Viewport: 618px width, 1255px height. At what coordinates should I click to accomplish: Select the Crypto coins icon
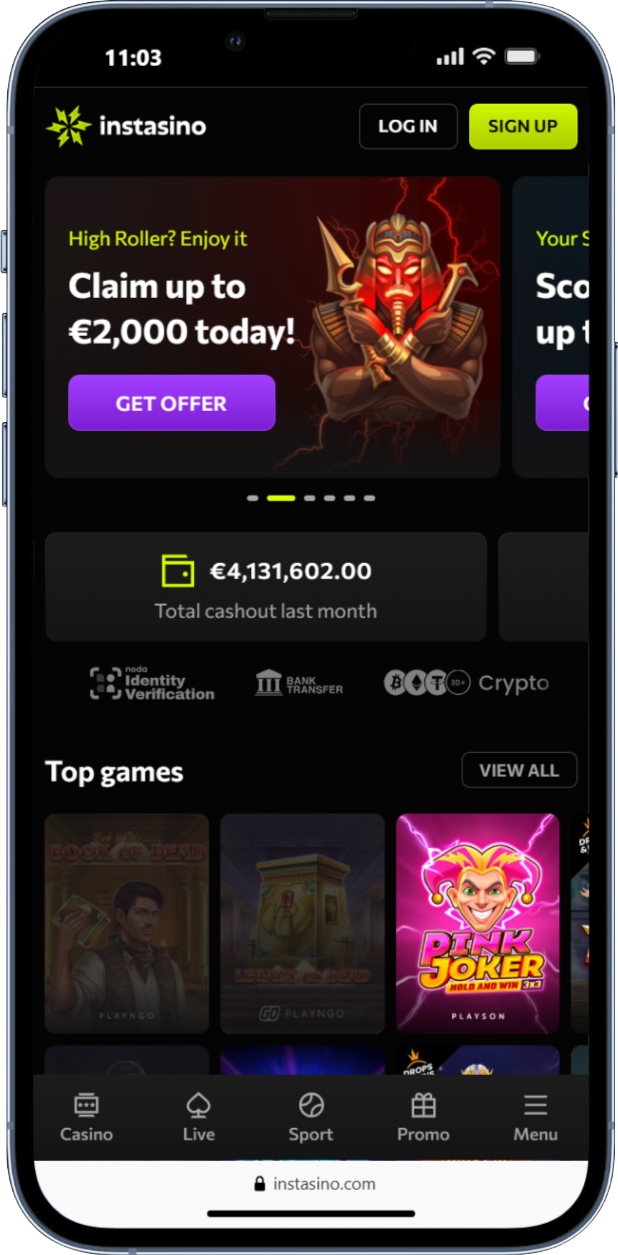[x=427, y=683]
